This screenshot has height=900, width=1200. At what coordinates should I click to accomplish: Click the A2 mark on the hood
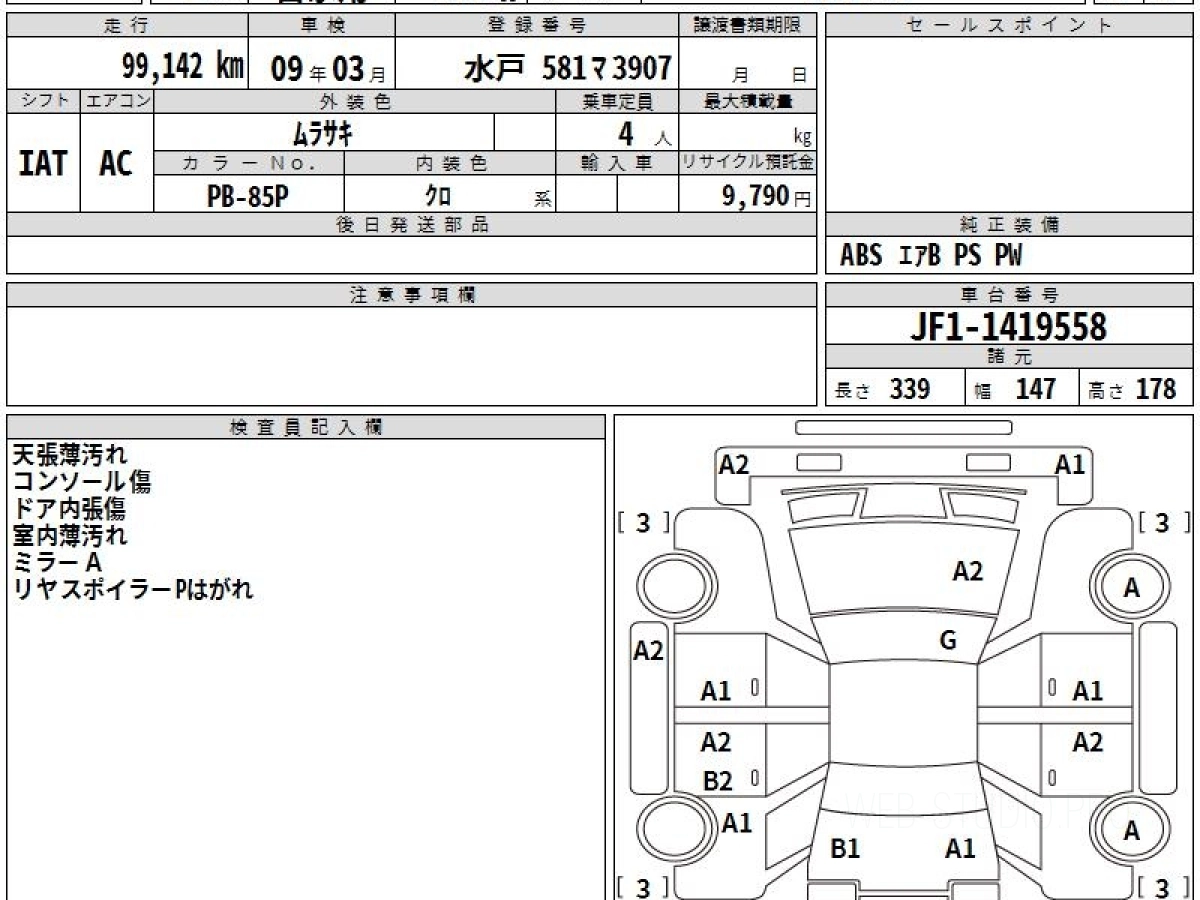967,571
